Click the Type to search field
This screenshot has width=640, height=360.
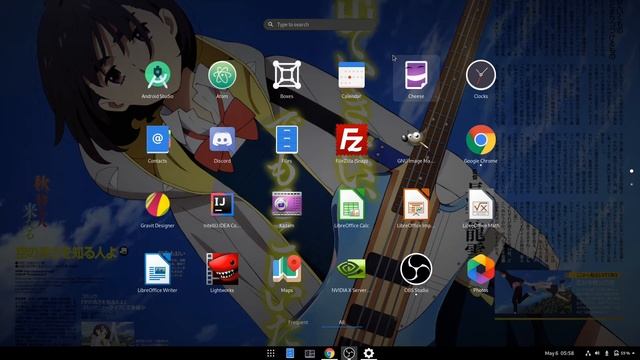point(319,24)
